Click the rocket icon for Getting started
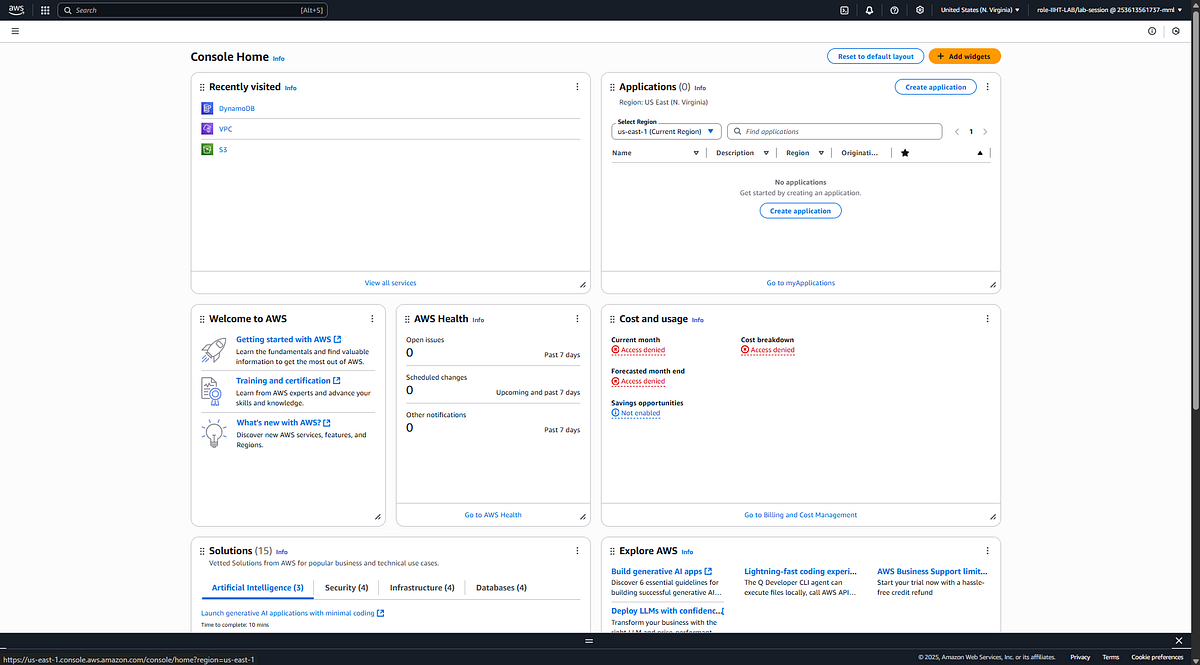 tap(214, 350)
